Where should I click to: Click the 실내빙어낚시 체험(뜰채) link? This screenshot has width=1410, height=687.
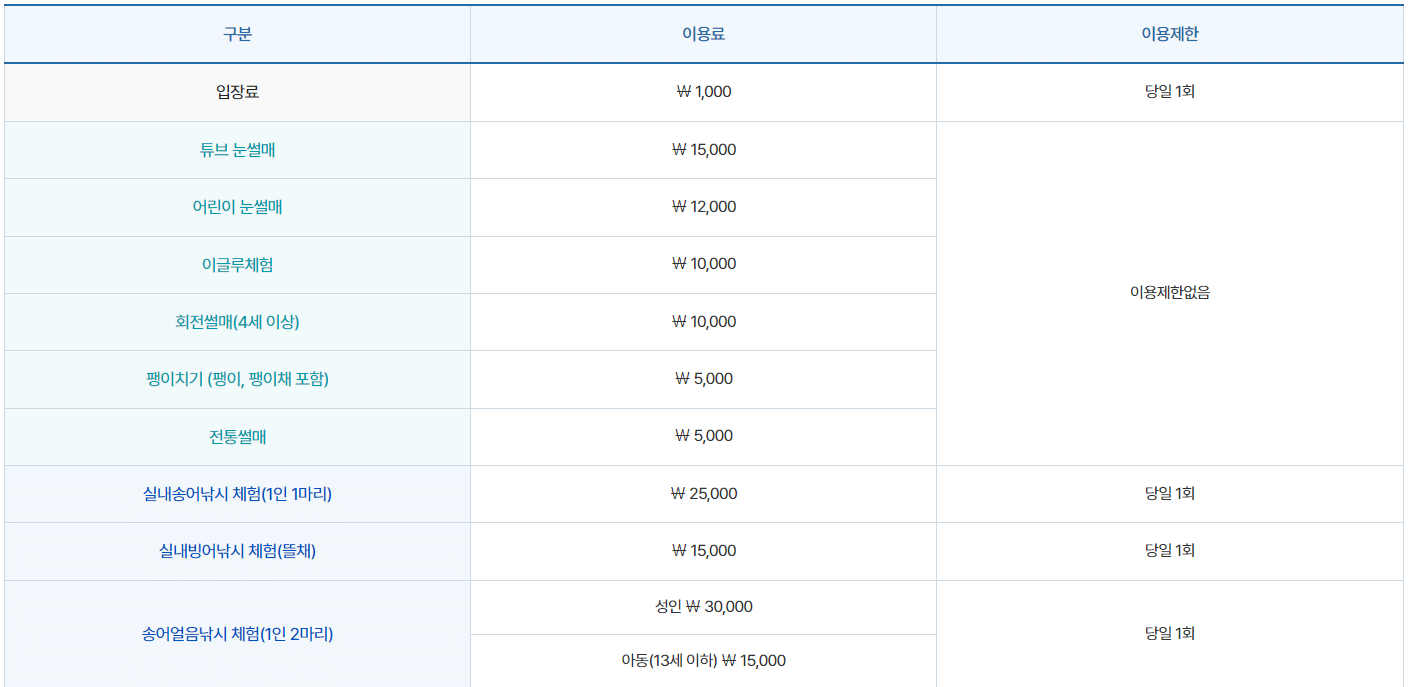(x=235, y=550)
